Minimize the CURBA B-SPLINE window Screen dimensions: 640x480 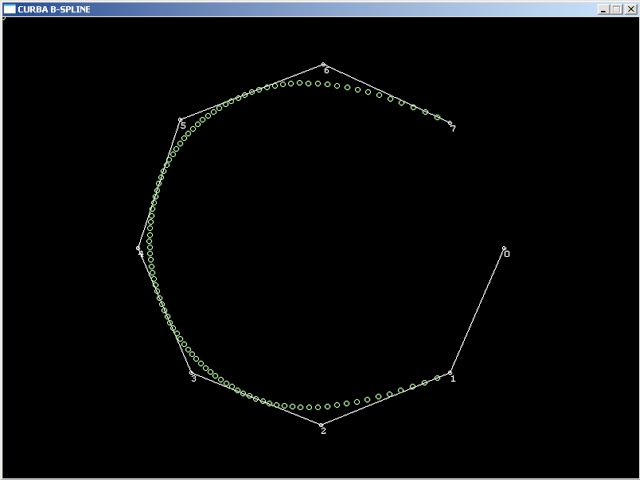[604, 9]
